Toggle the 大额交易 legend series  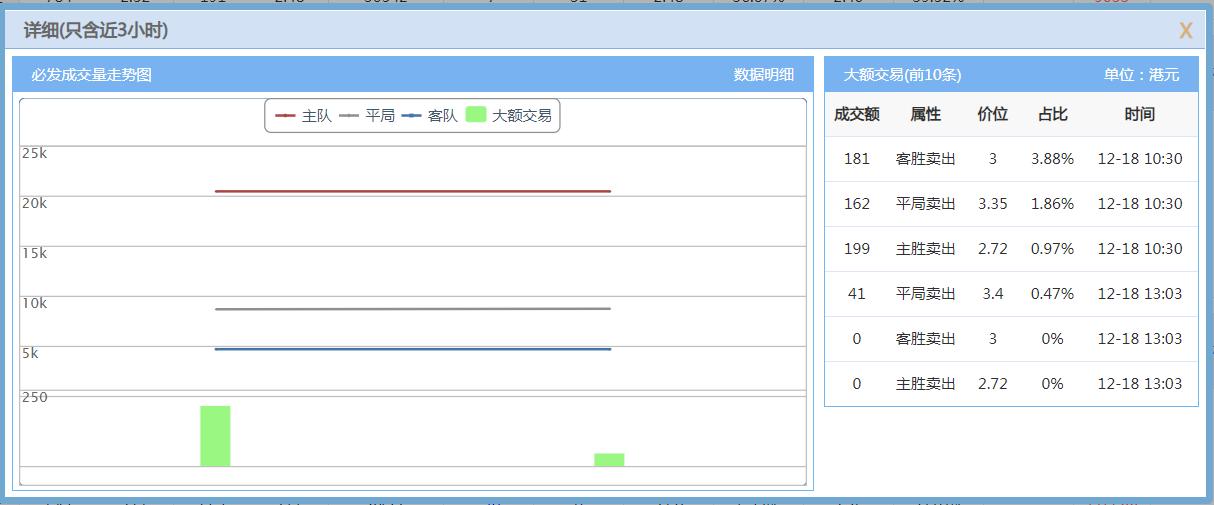[x=509, y=116]
